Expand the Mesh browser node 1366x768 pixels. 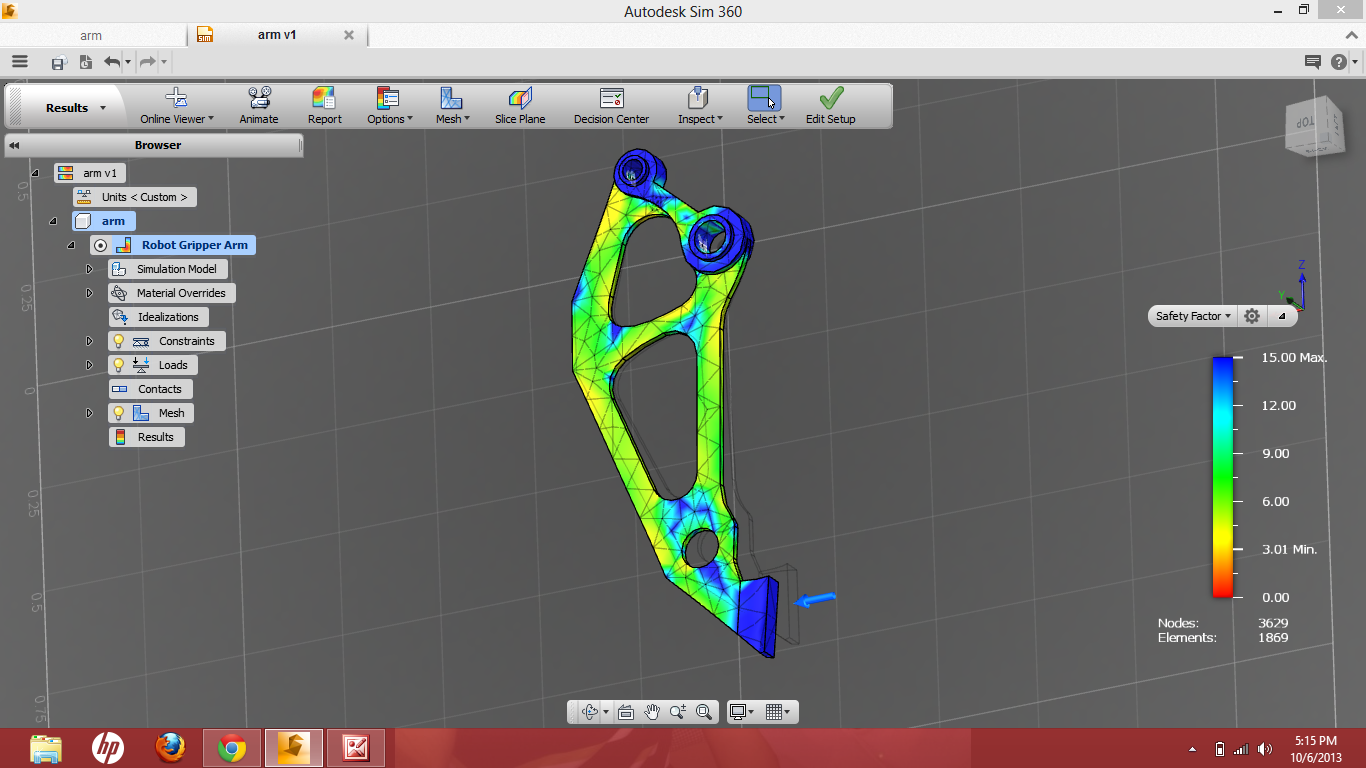(x=89, y=413)
